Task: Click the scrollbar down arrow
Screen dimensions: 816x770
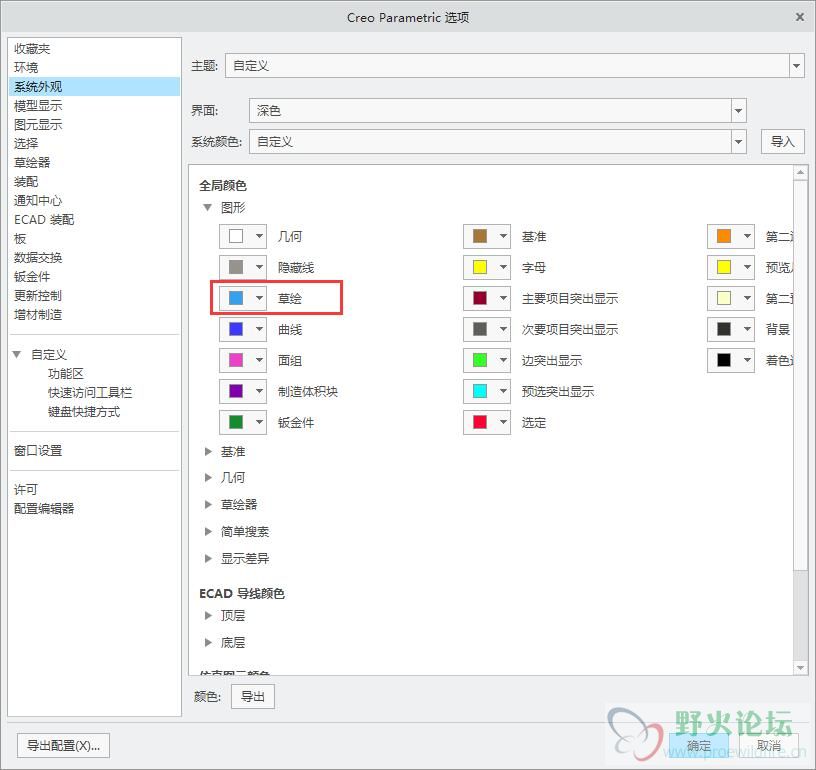Action: (800, 668)
